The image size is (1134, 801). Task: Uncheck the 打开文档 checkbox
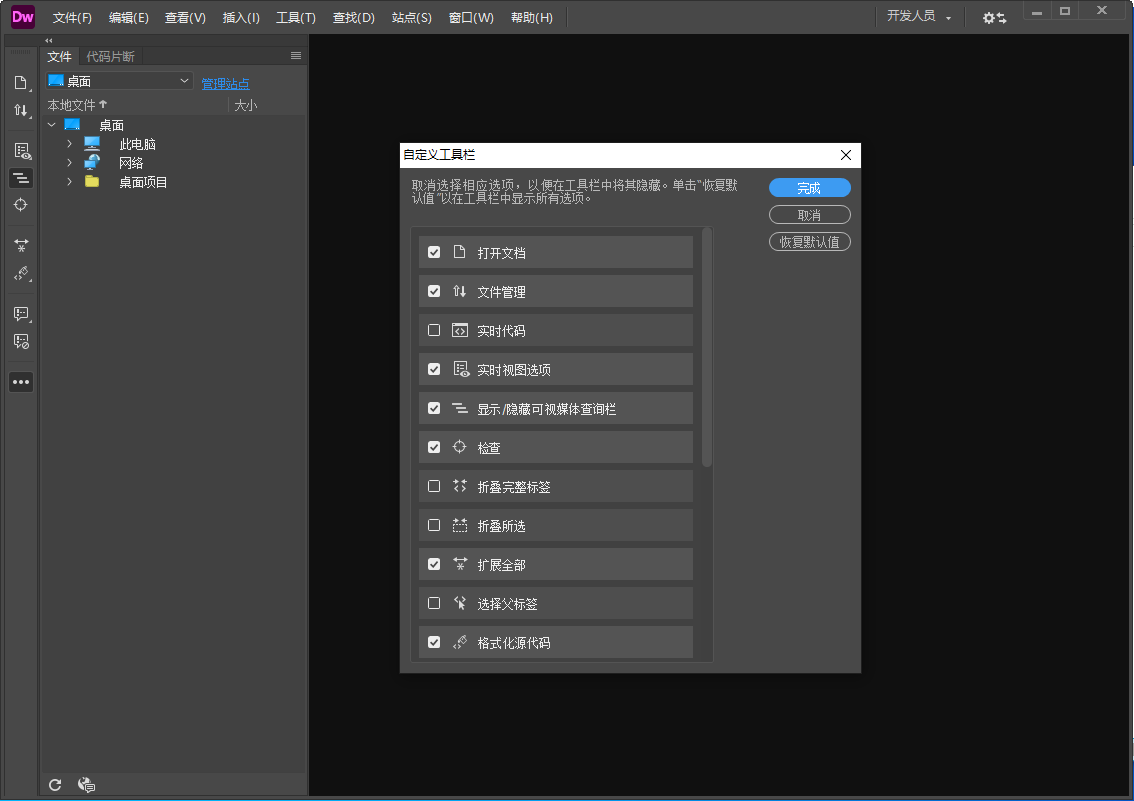[x=434, y=252]
